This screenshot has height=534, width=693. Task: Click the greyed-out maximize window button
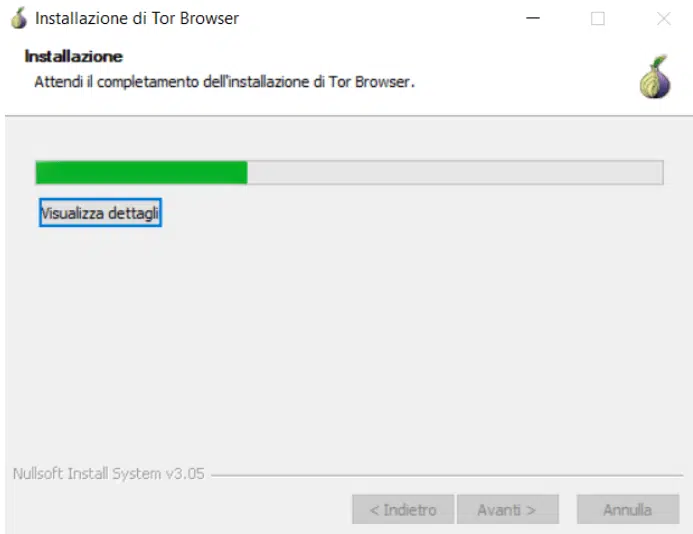point(598,18)
